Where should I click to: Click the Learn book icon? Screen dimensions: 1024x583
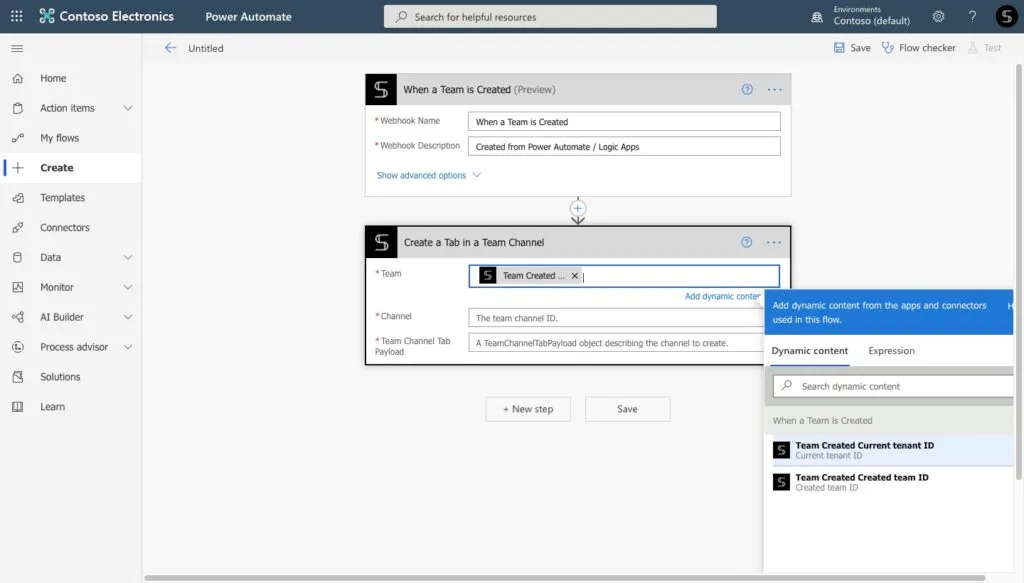[x=18, y=407]
